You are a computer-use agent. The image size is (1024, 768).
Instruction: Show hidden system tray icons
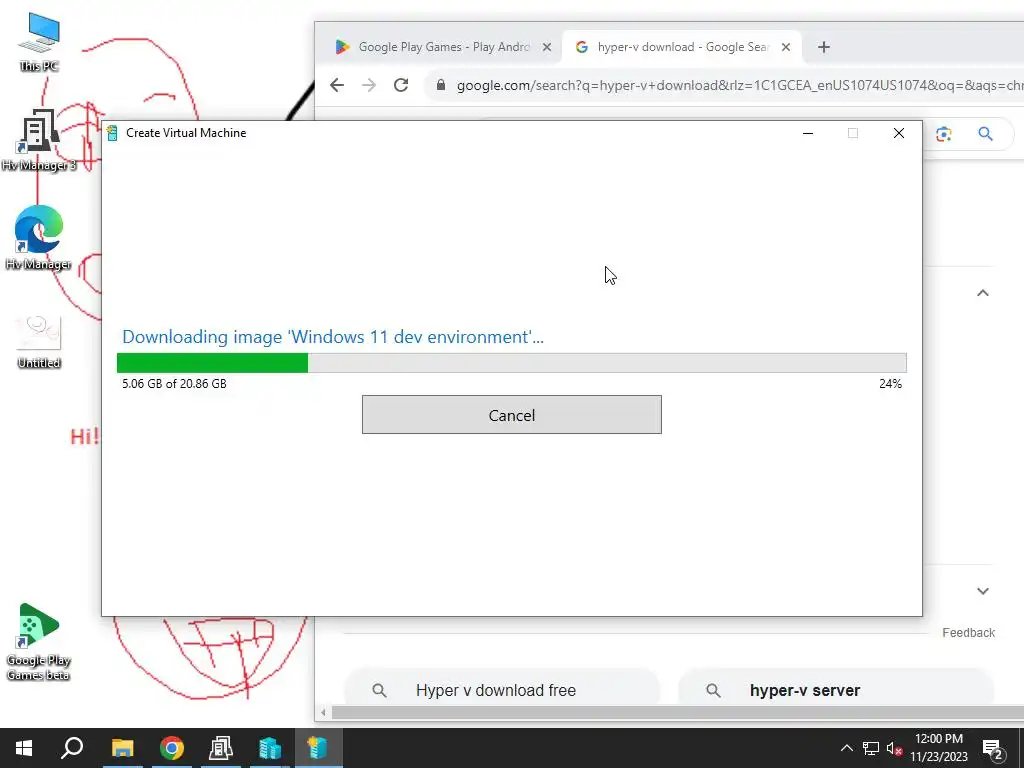[846, 748]
